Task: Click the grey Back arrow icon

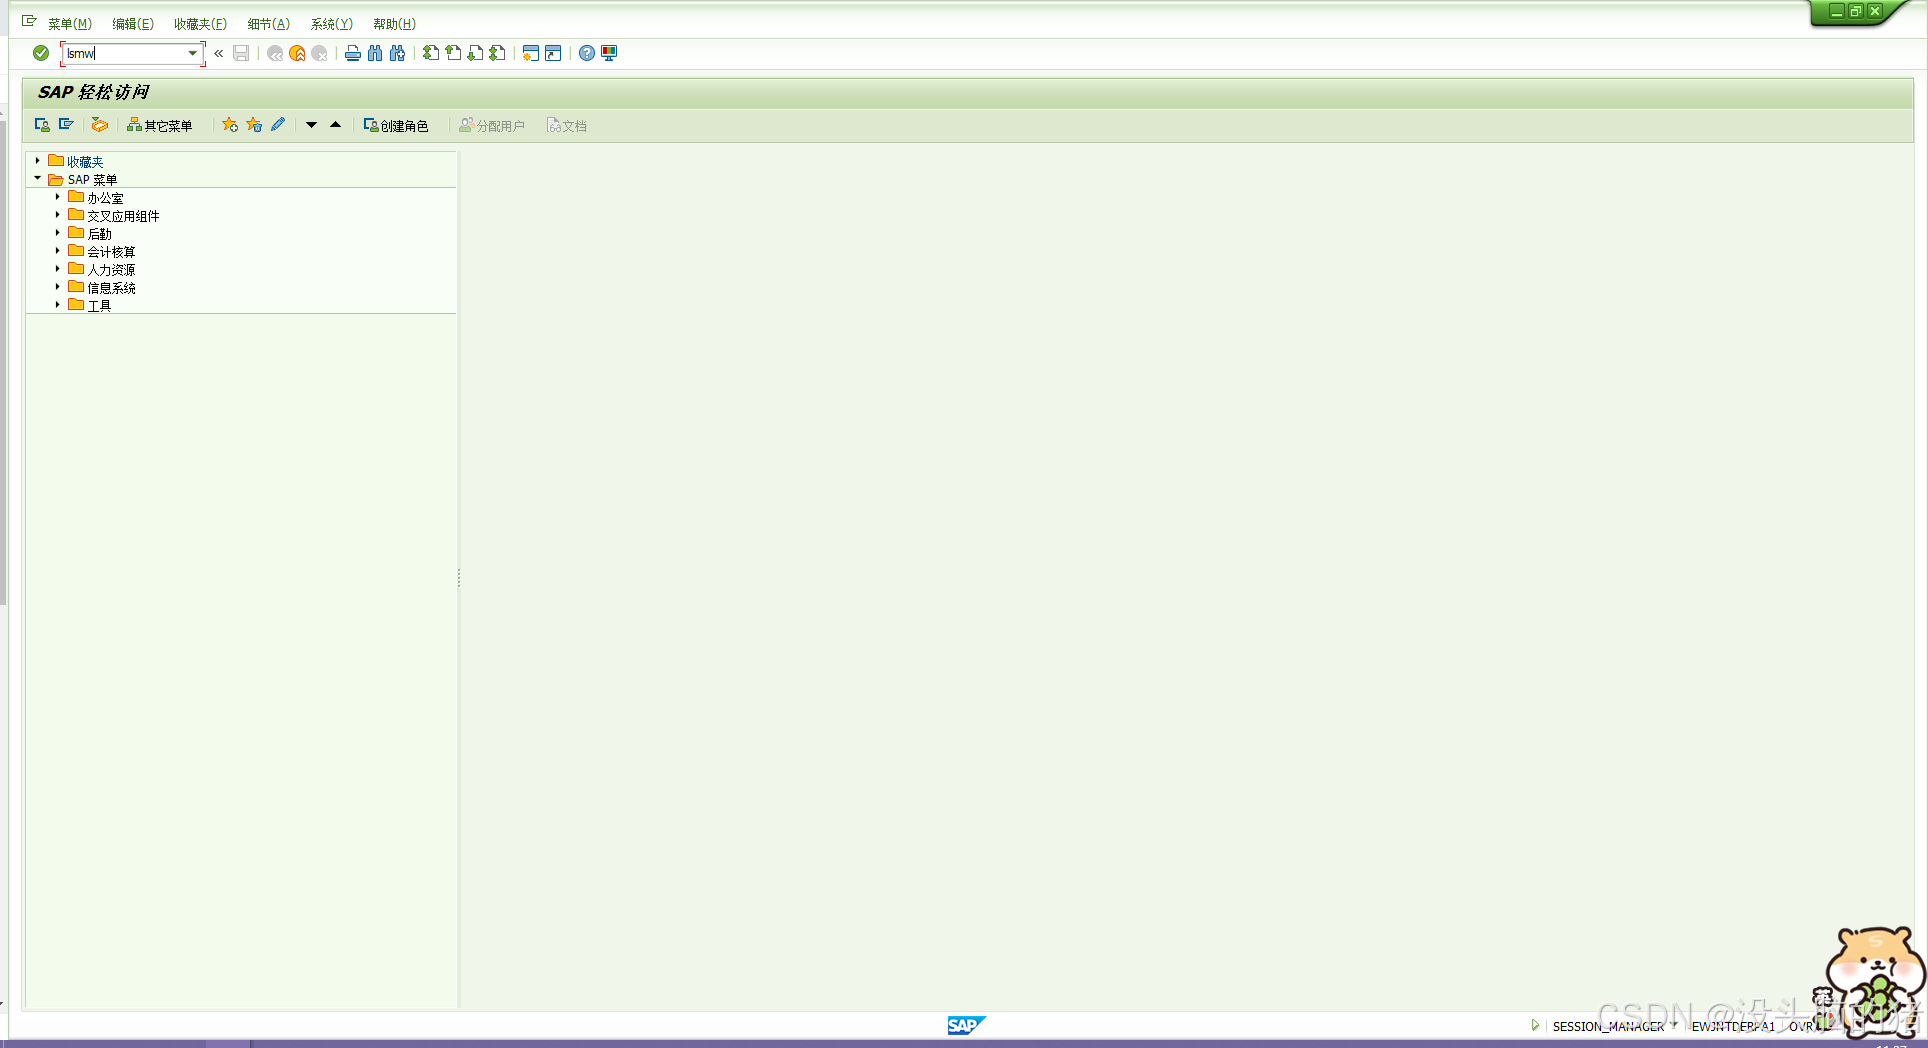Action: 275,53
